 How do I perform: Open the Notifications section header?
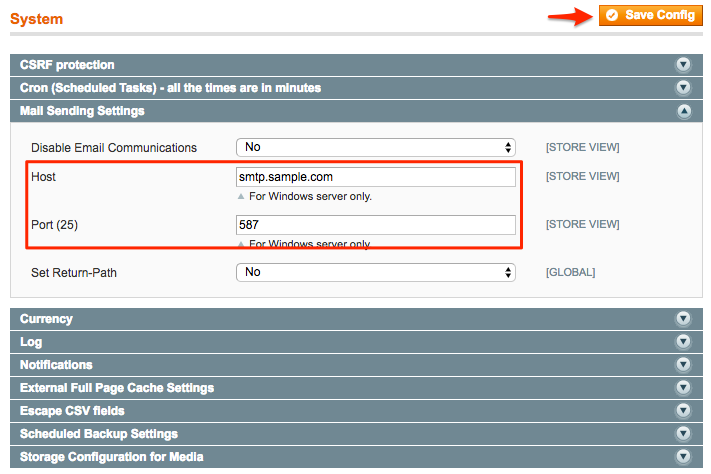point(56,365)
